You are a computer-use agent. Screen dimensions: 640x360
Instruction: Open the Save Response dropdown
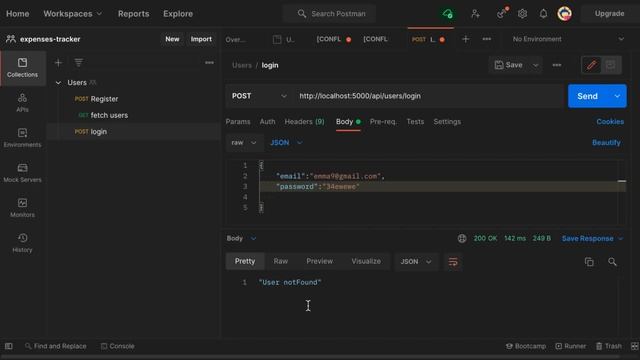592,238
